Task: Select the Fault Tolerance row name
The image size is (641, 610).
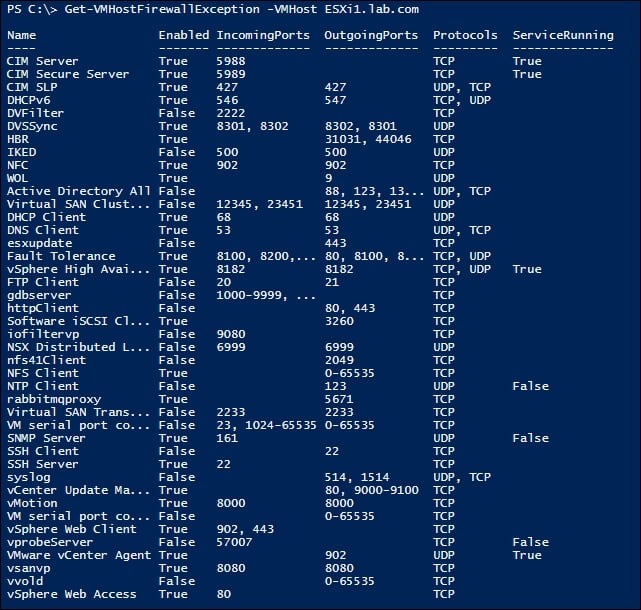Action: [61, 256]
